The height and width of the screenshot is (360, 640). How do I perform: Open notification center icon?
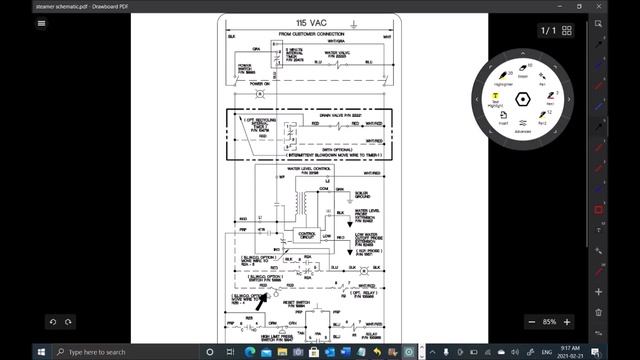click(595, 352)
